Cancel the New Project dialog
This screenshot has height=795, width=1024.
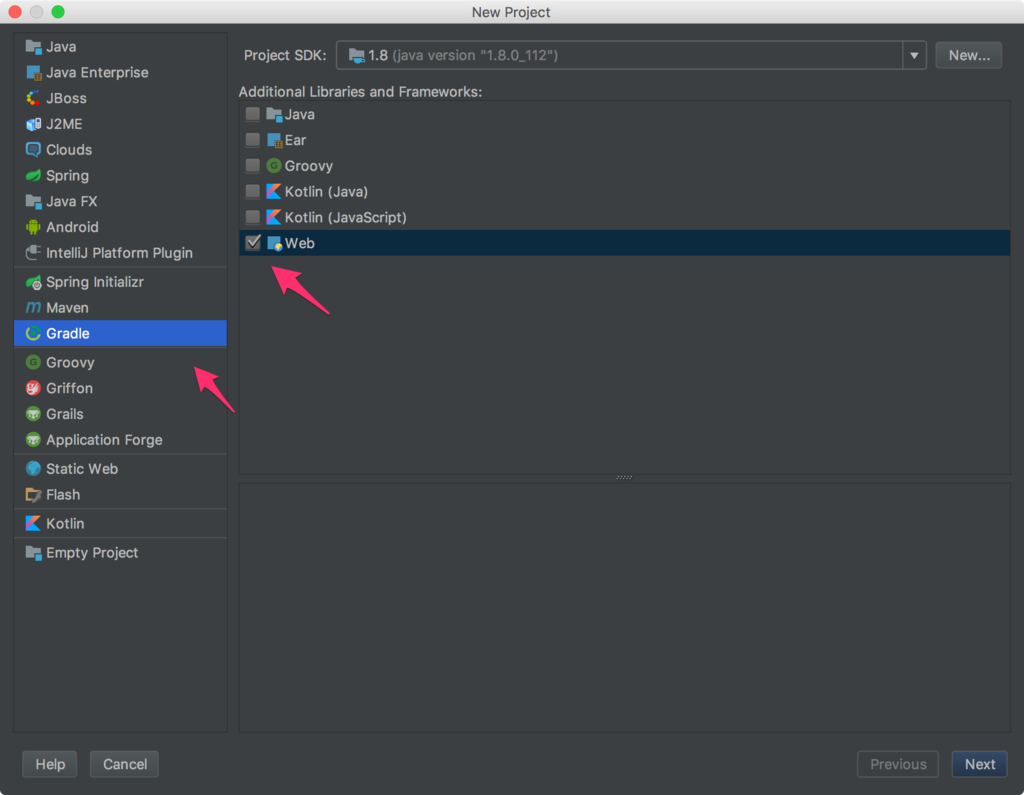click(x=124, y=764)
